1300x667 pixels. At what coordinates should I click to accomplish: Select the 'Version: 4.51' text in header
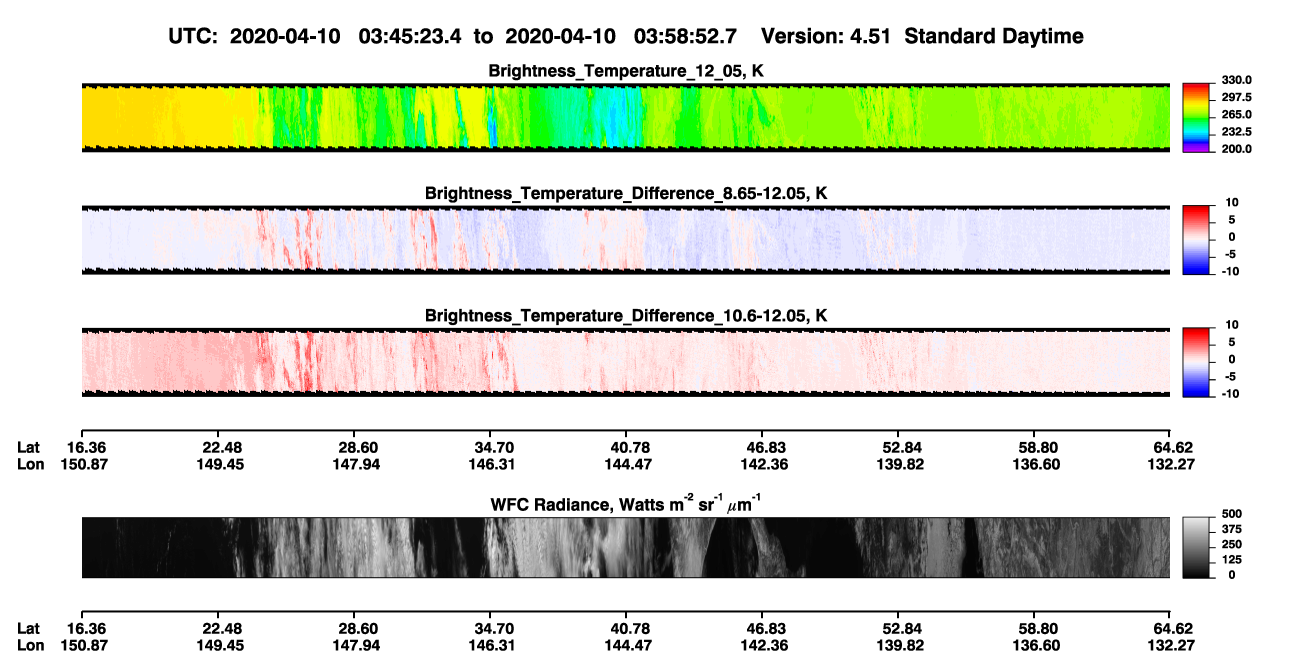(x=824, y=37)
